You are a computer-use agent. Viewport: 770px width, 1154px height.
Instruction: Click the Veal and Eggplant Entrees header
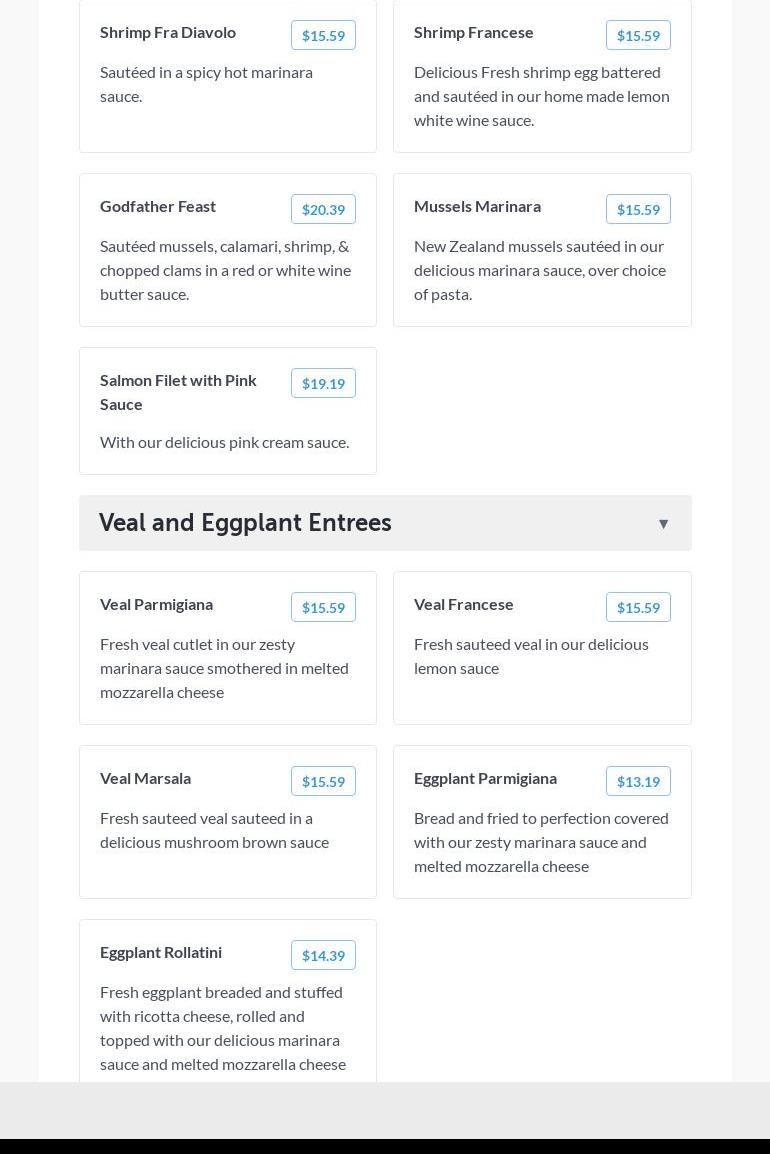(x=245, y=522)
